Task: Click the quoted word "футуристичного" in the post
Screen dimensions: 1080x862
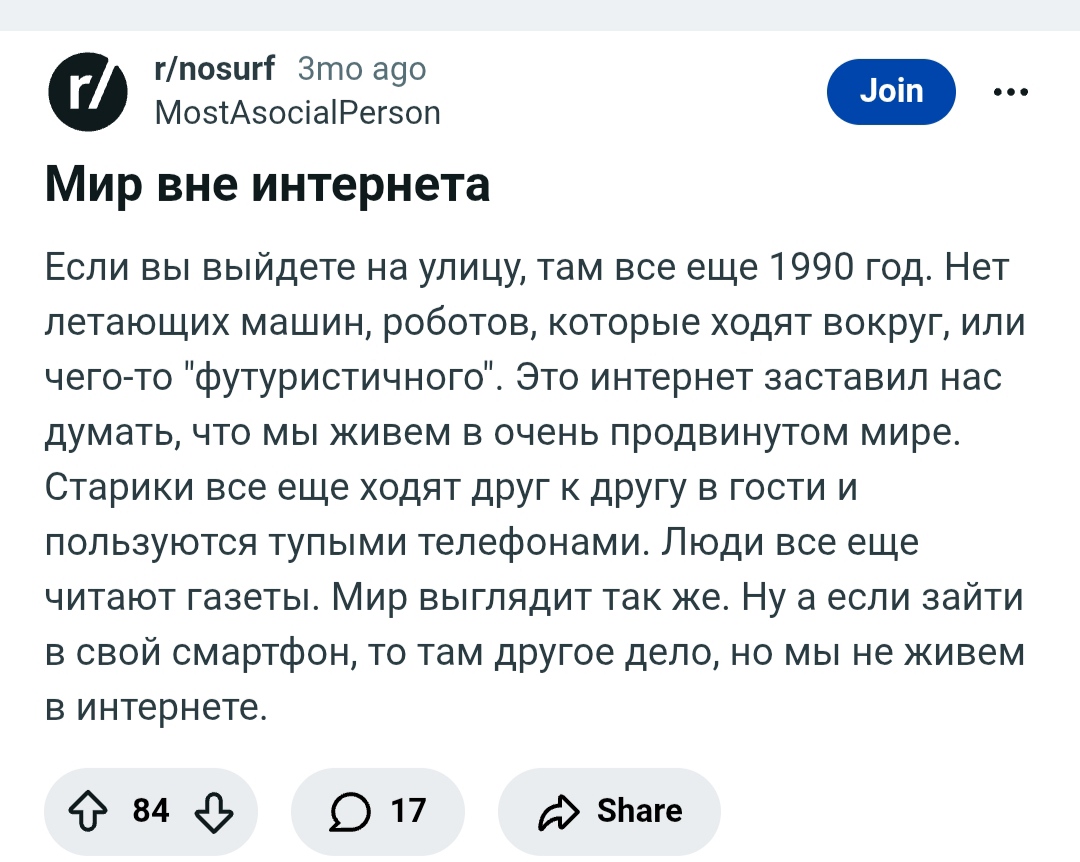Action: (343, 379)
